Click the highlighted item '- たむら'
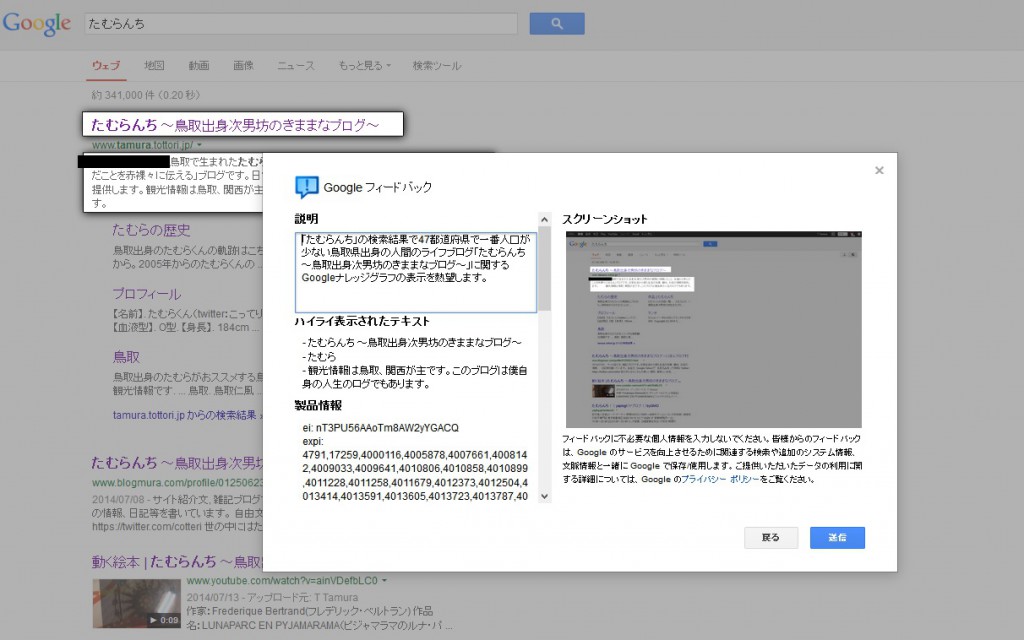Viewport: 1024px width, 640px height. tap(319, 357)
